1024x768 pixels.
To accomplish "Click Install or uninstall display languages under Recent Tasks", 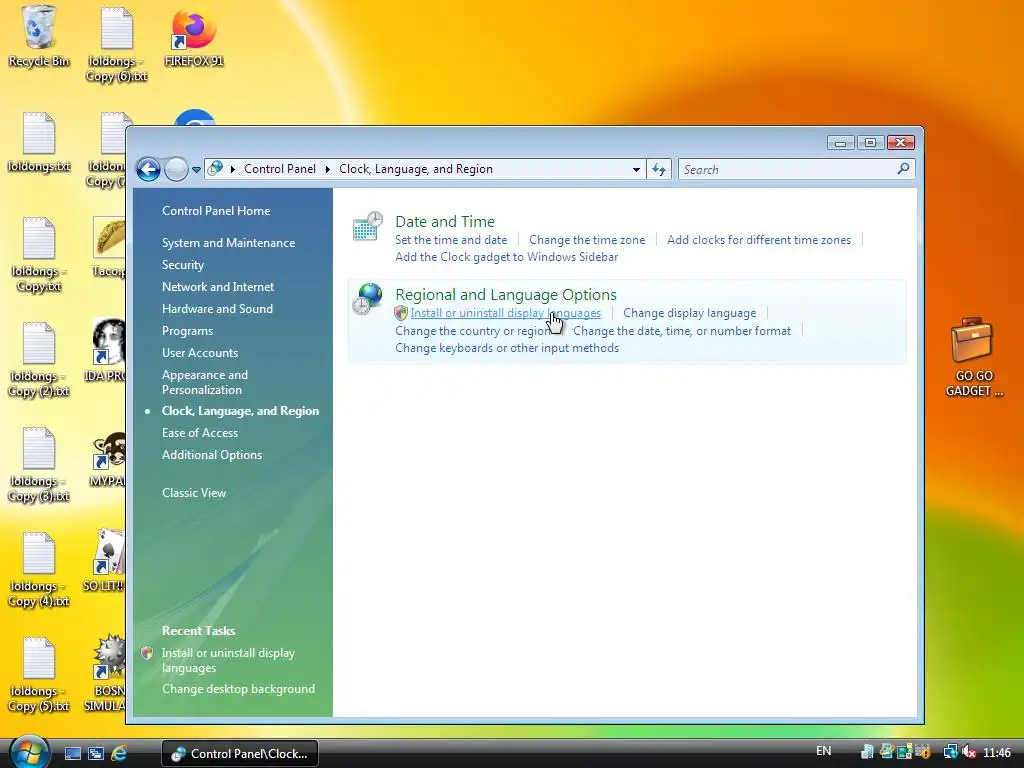I will [x=228, y=660].
